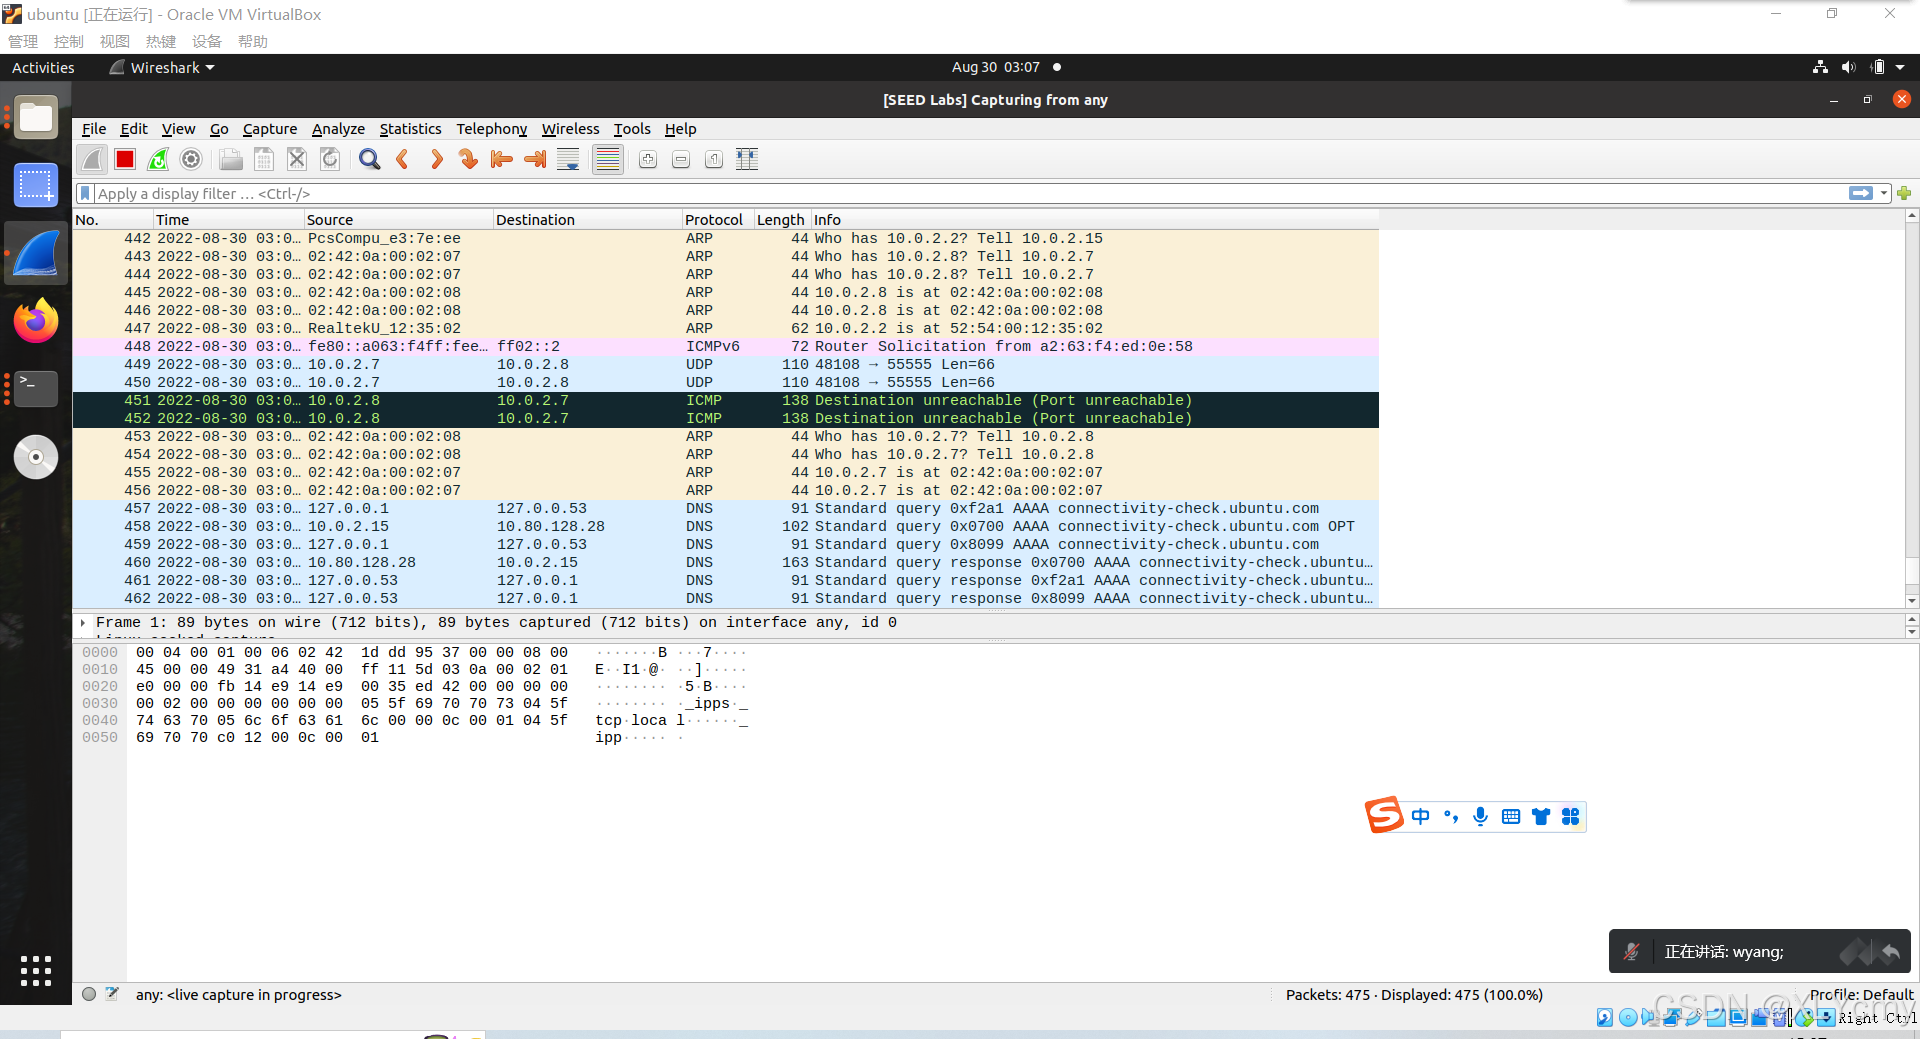Open the Telephony menu

click(491, 129)
